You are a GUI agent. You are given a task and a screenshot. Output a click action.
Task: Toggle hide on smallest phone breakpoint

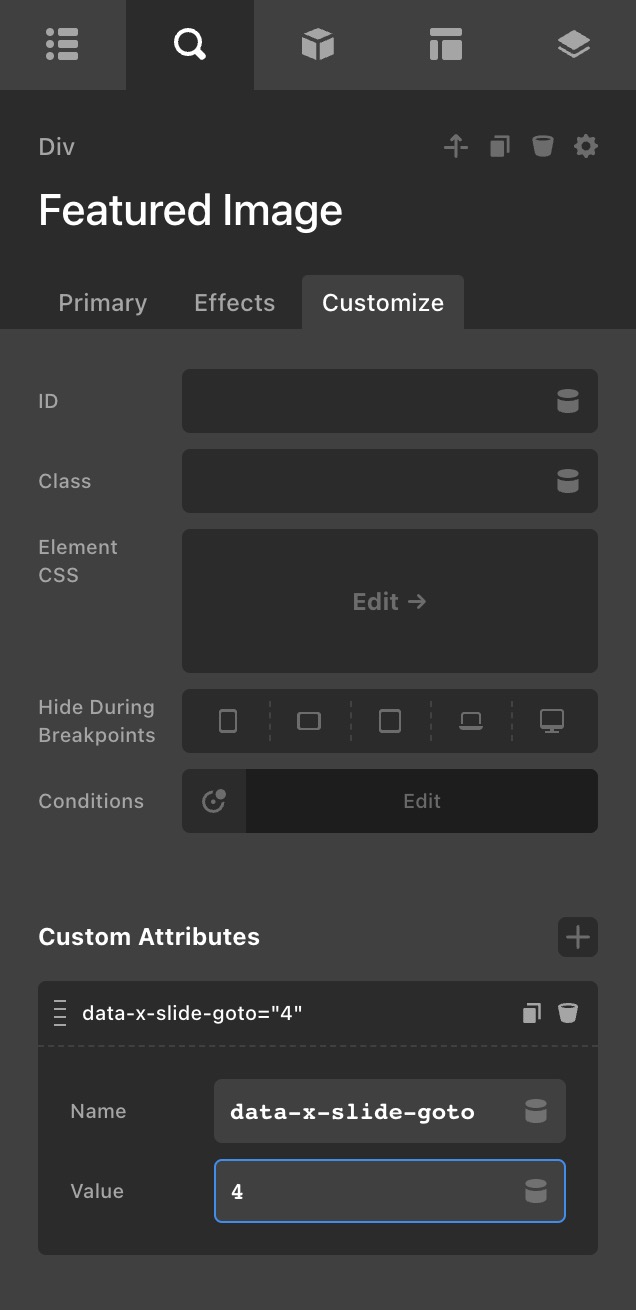click(228, 721)
